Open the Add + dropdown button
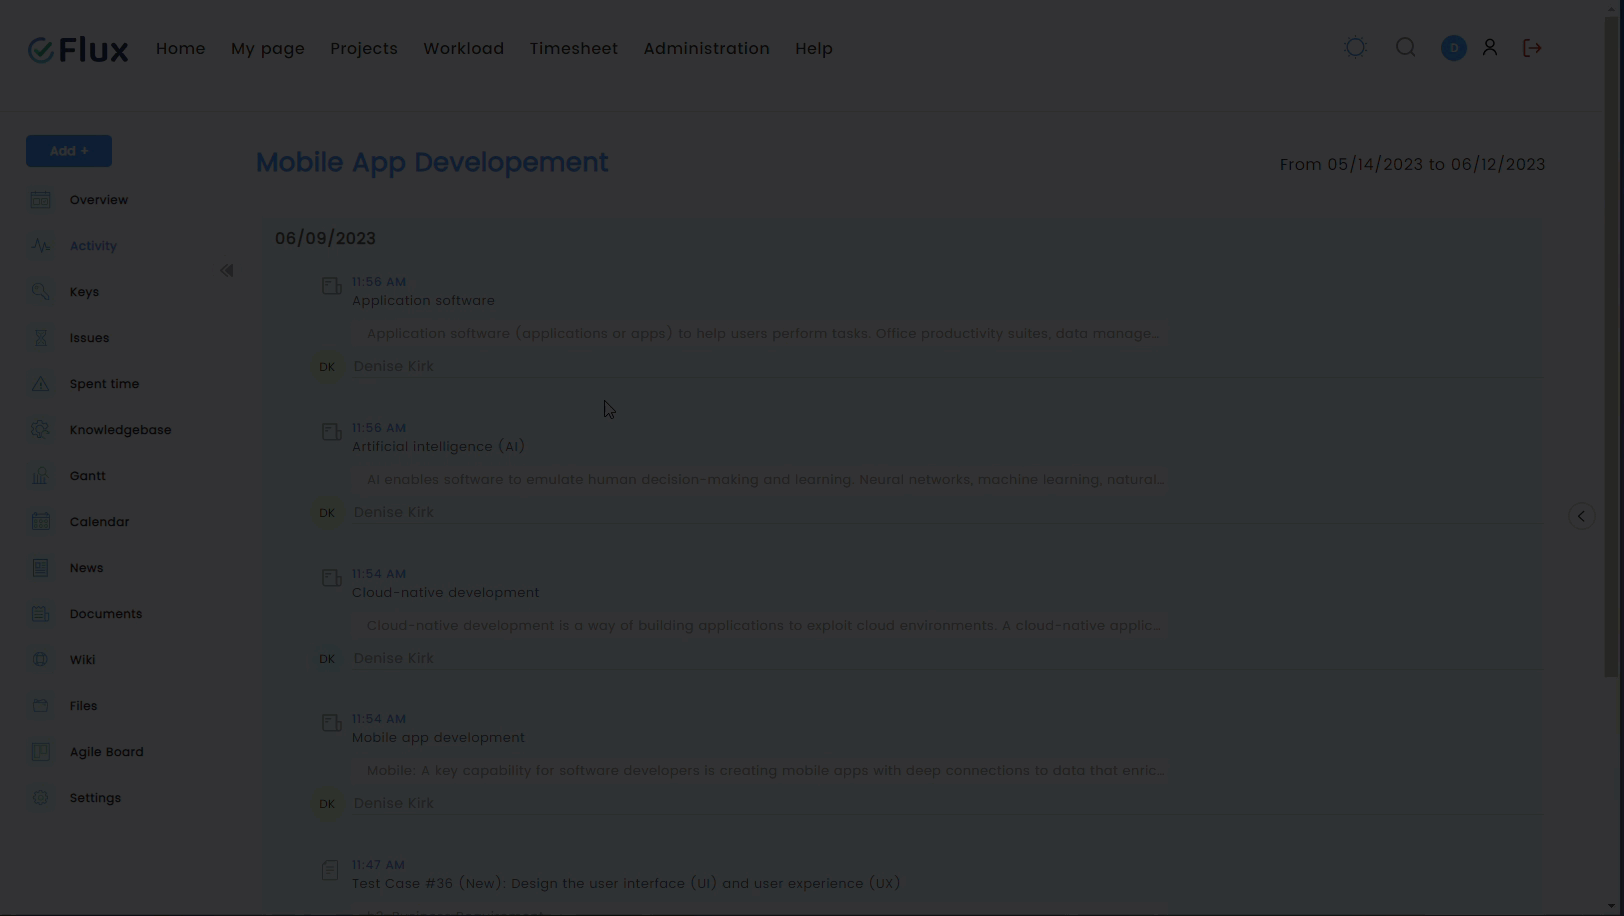This screenshot has height=916, width=1624. (69, 151)
